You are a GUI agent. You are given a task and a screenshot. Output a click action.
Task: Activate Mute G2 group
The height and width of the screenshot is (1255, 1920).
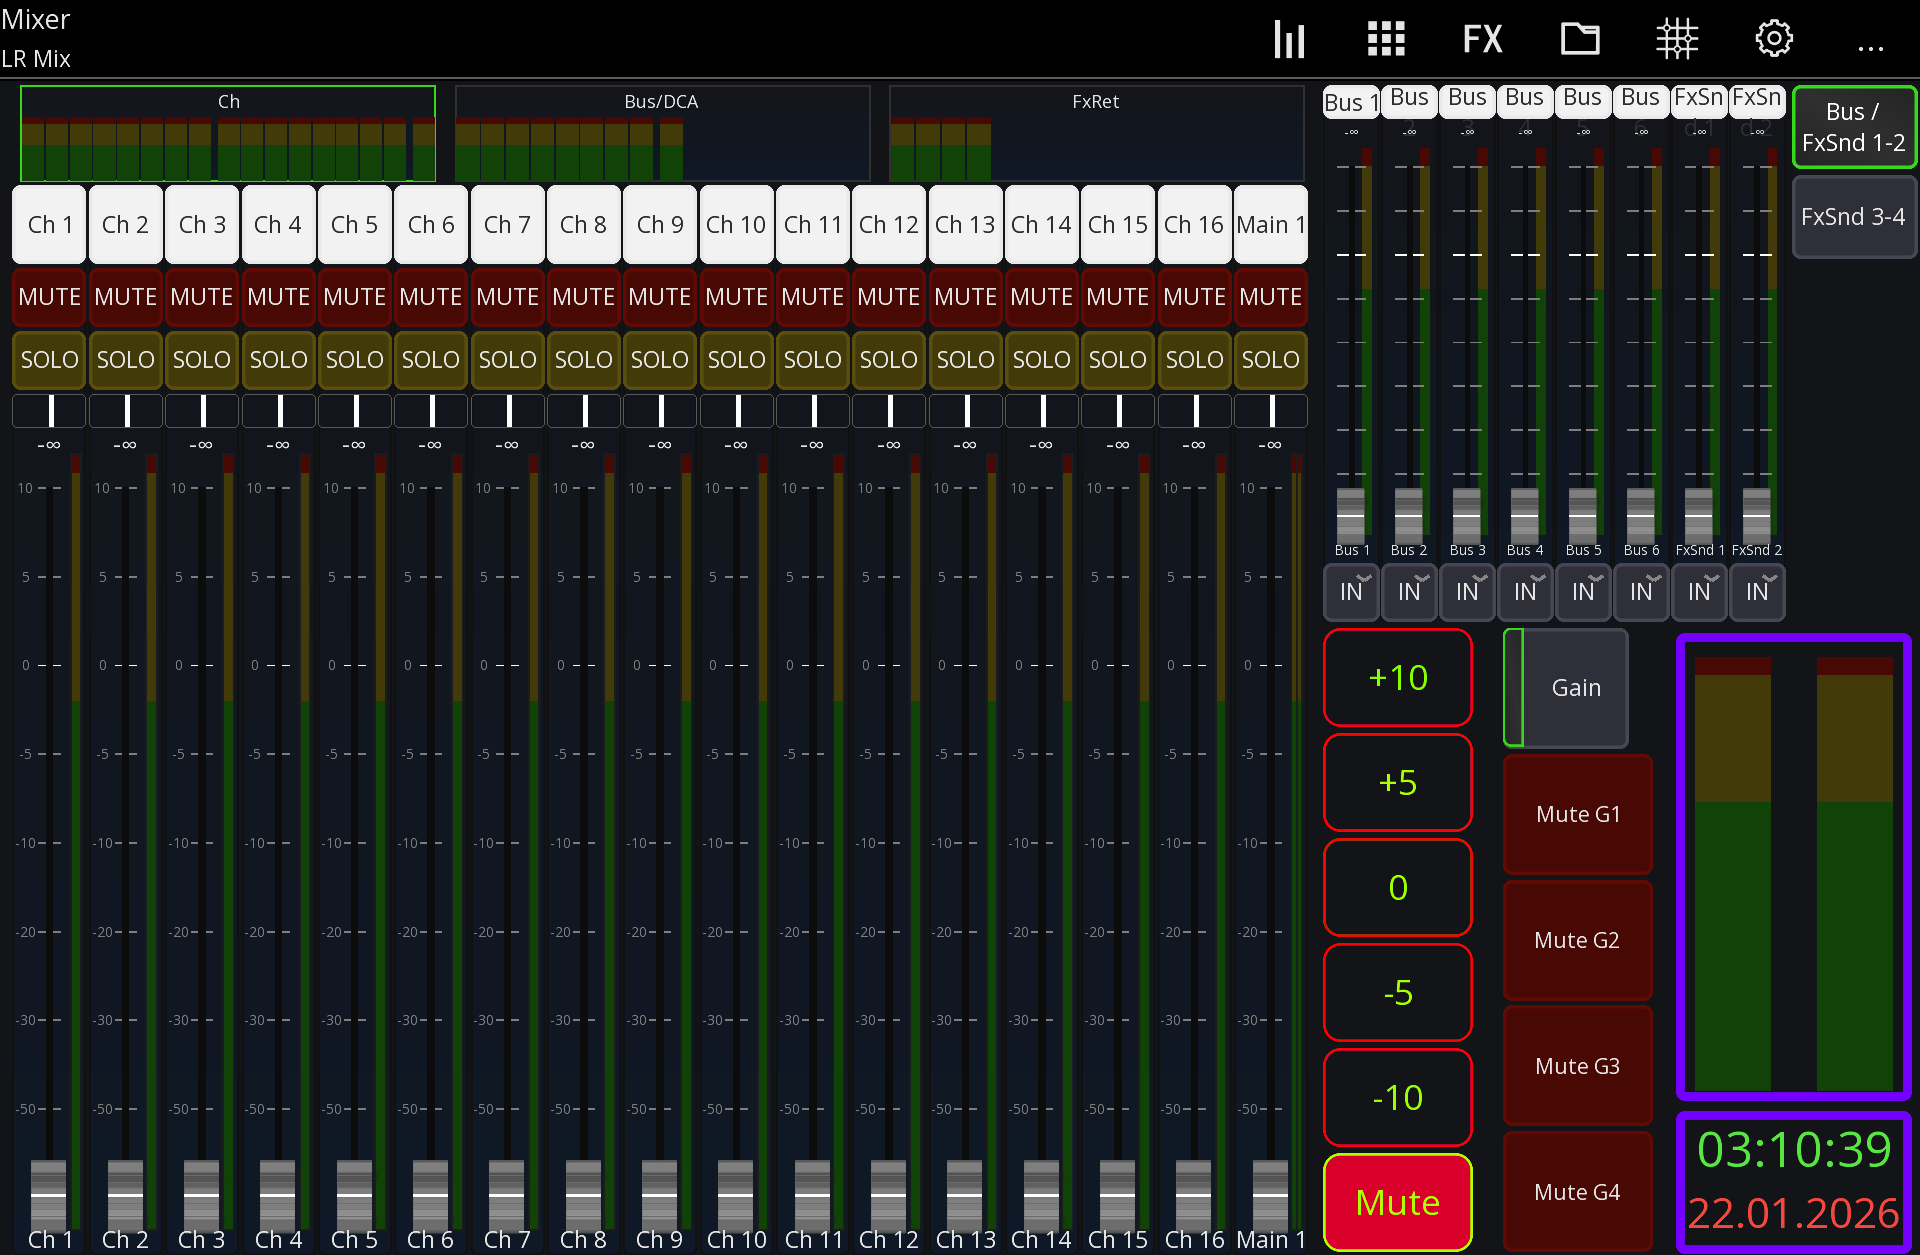[1578, 940]
